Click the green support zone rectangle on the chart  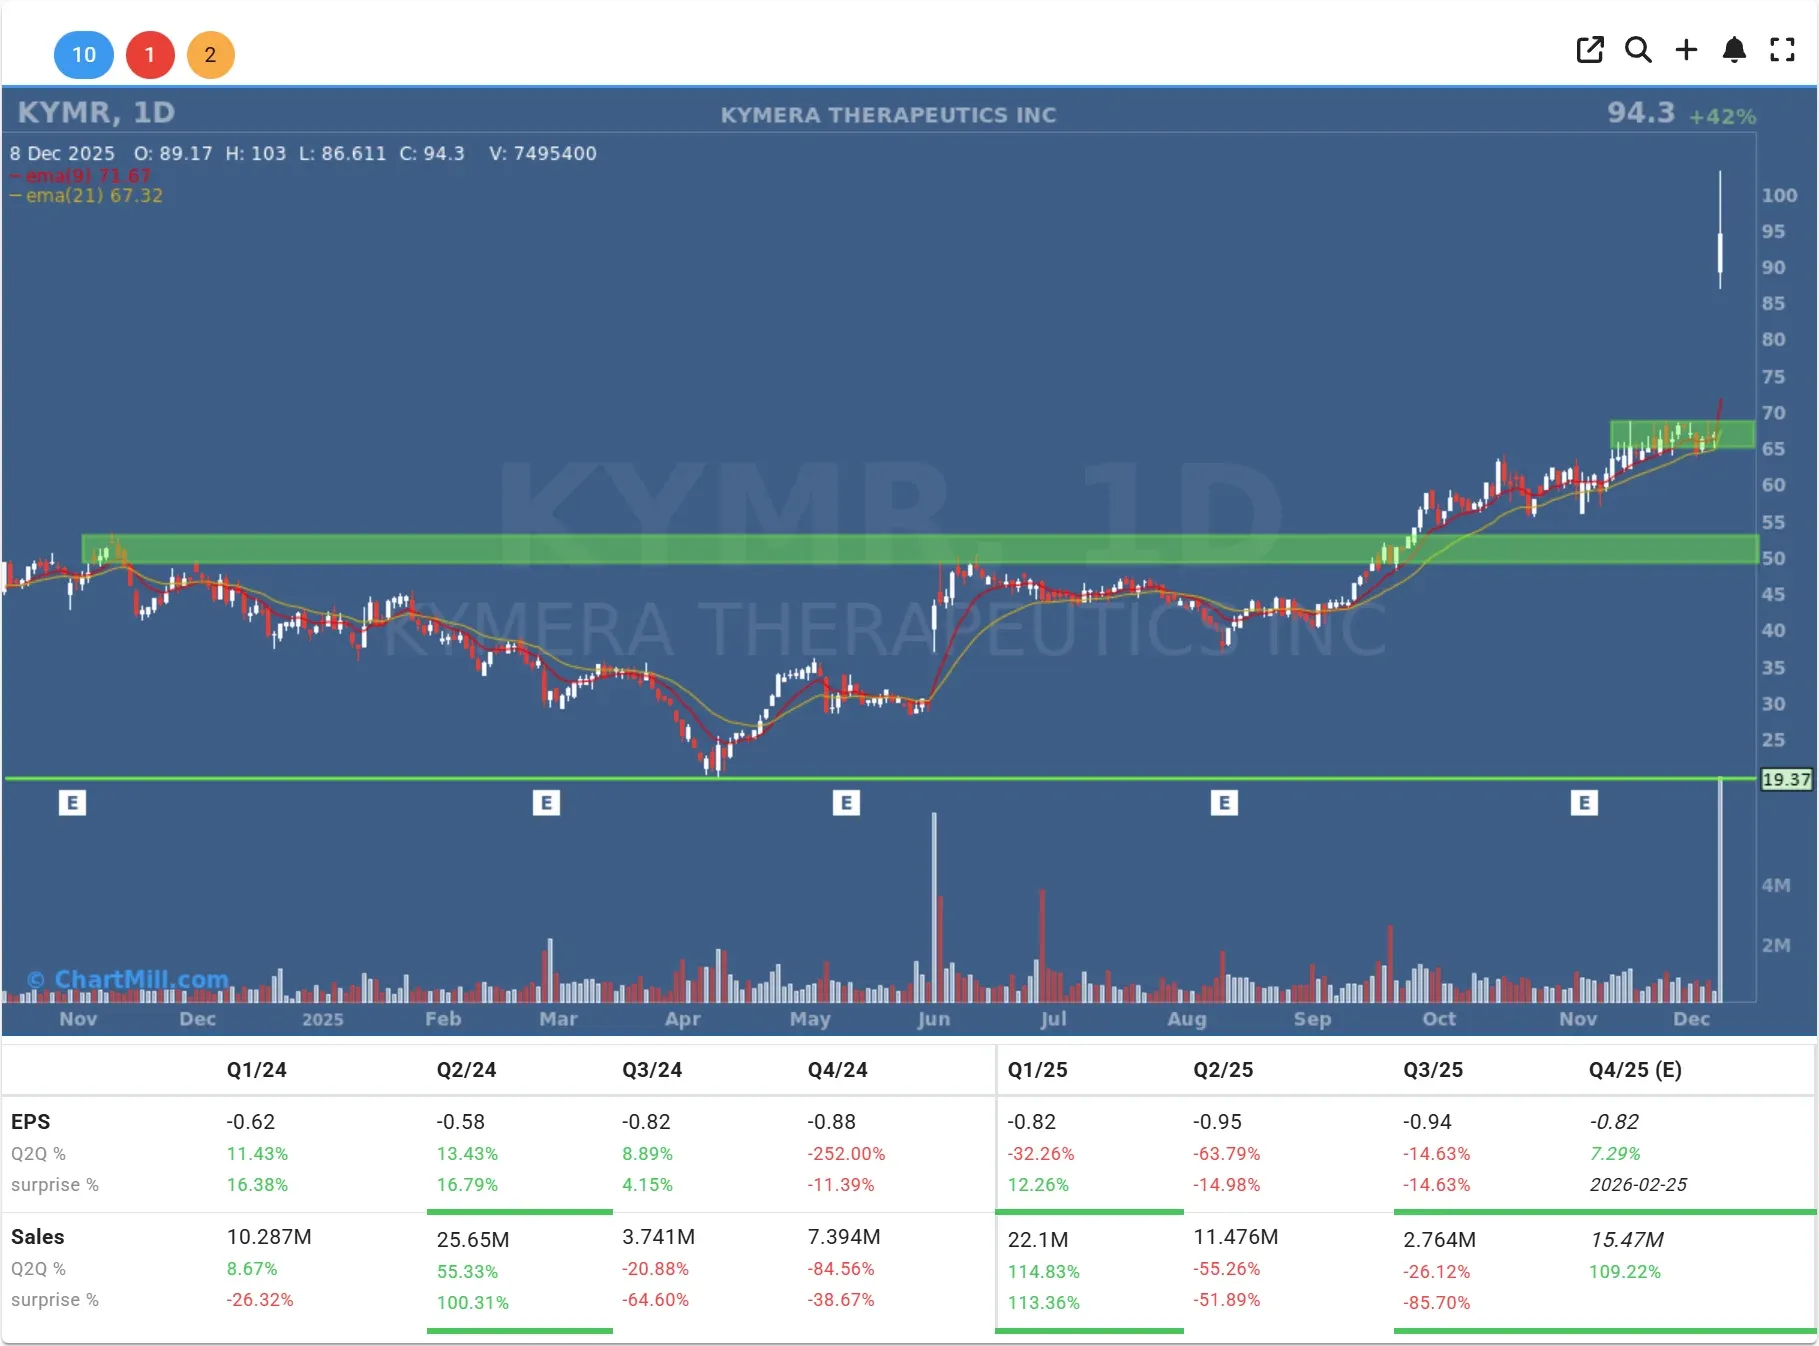900,548
